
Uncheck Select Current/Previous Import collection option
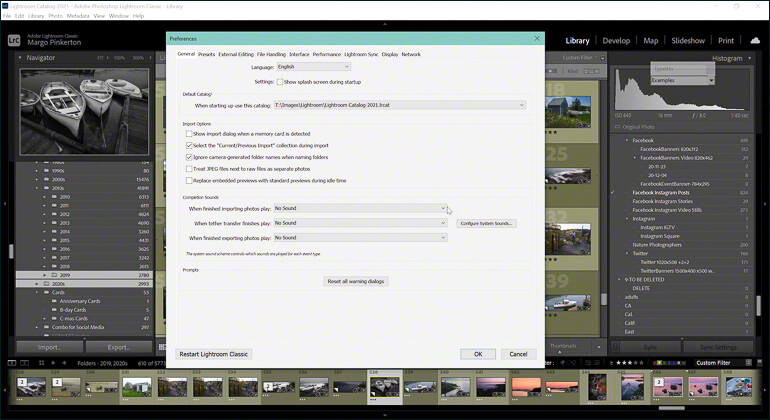pyautogui.click(x=189, y=145)
